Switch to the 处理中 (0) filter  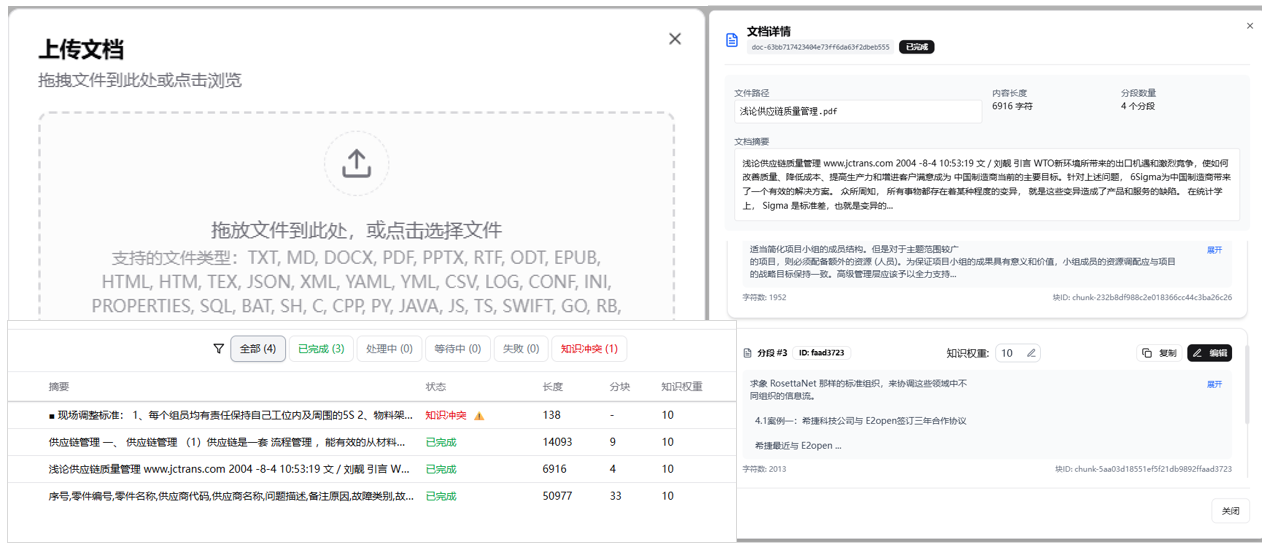pos(389,349)
